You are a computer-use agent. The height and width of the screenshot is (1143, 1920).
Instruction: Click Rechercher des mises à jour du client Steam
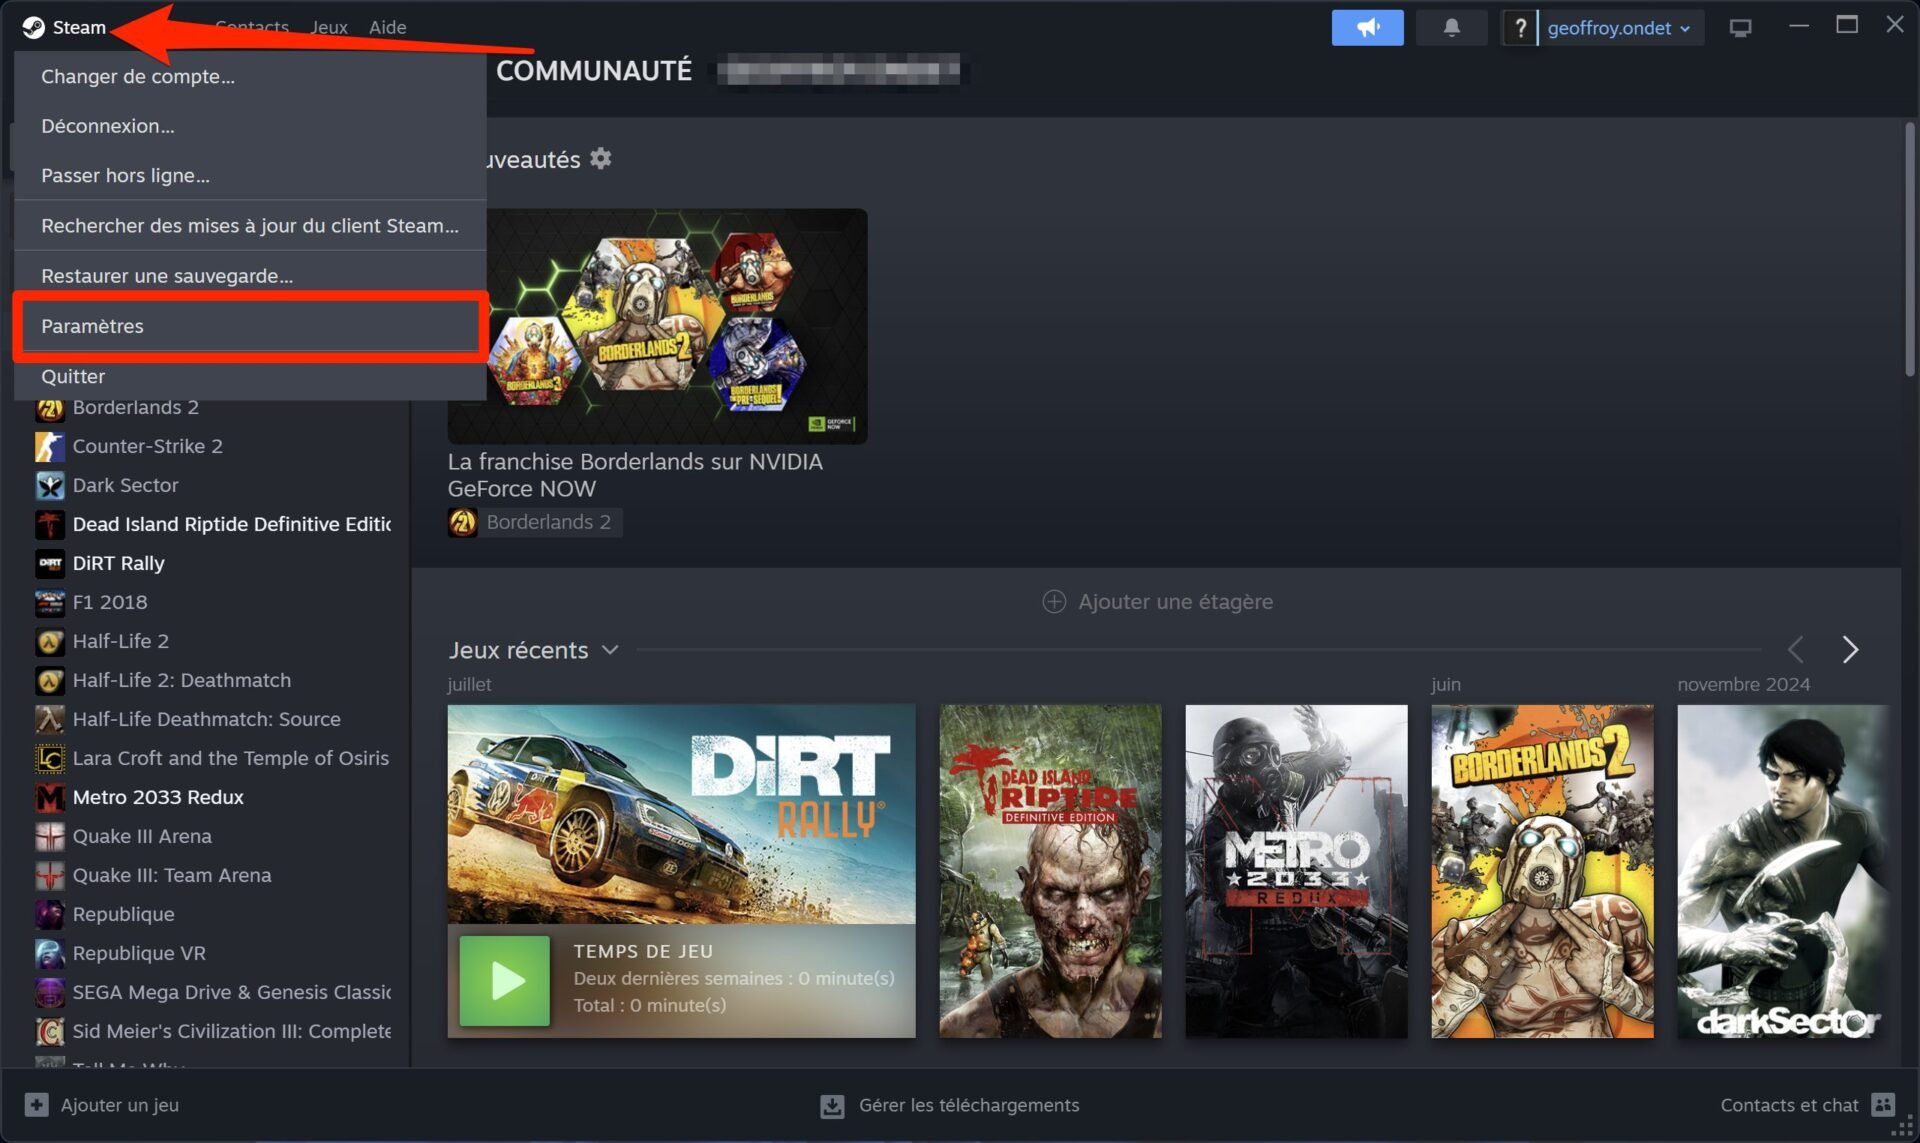click(x=250, y=225)
